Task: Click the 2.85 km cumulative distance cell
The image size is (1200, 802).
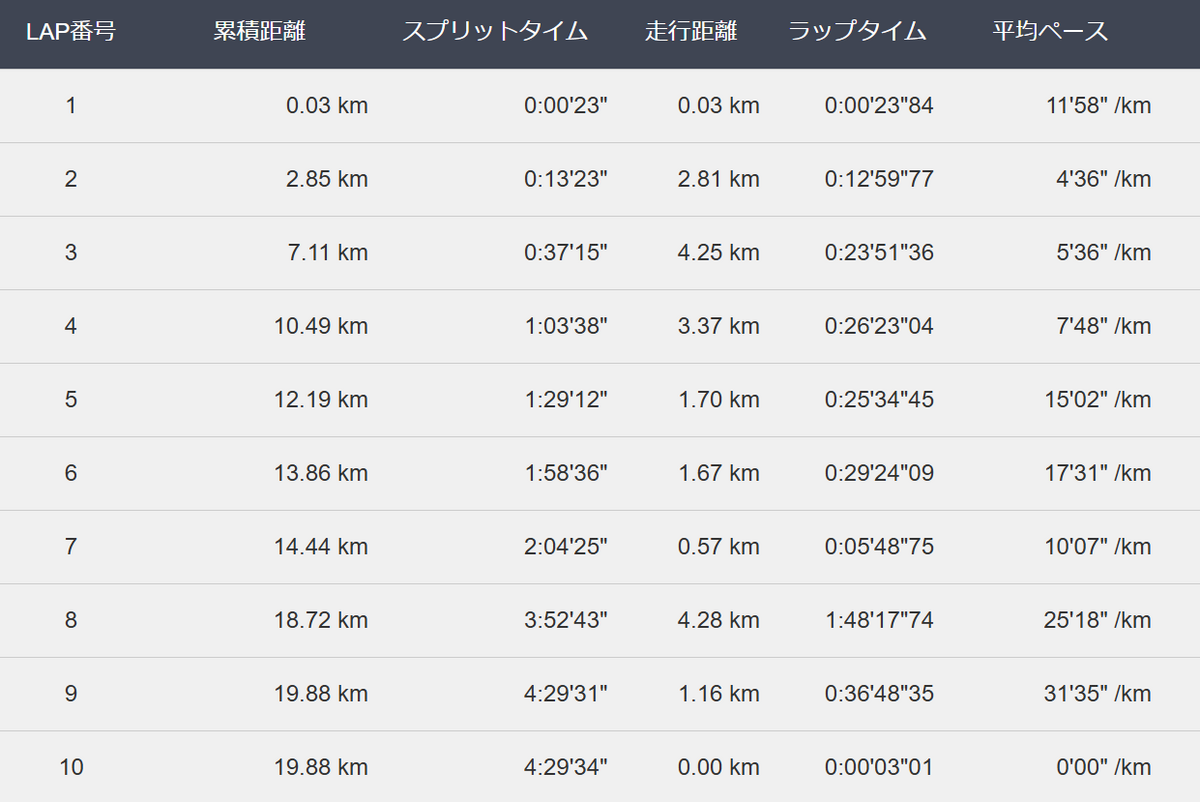Action: pyautogui.click(x=327, y=179)
